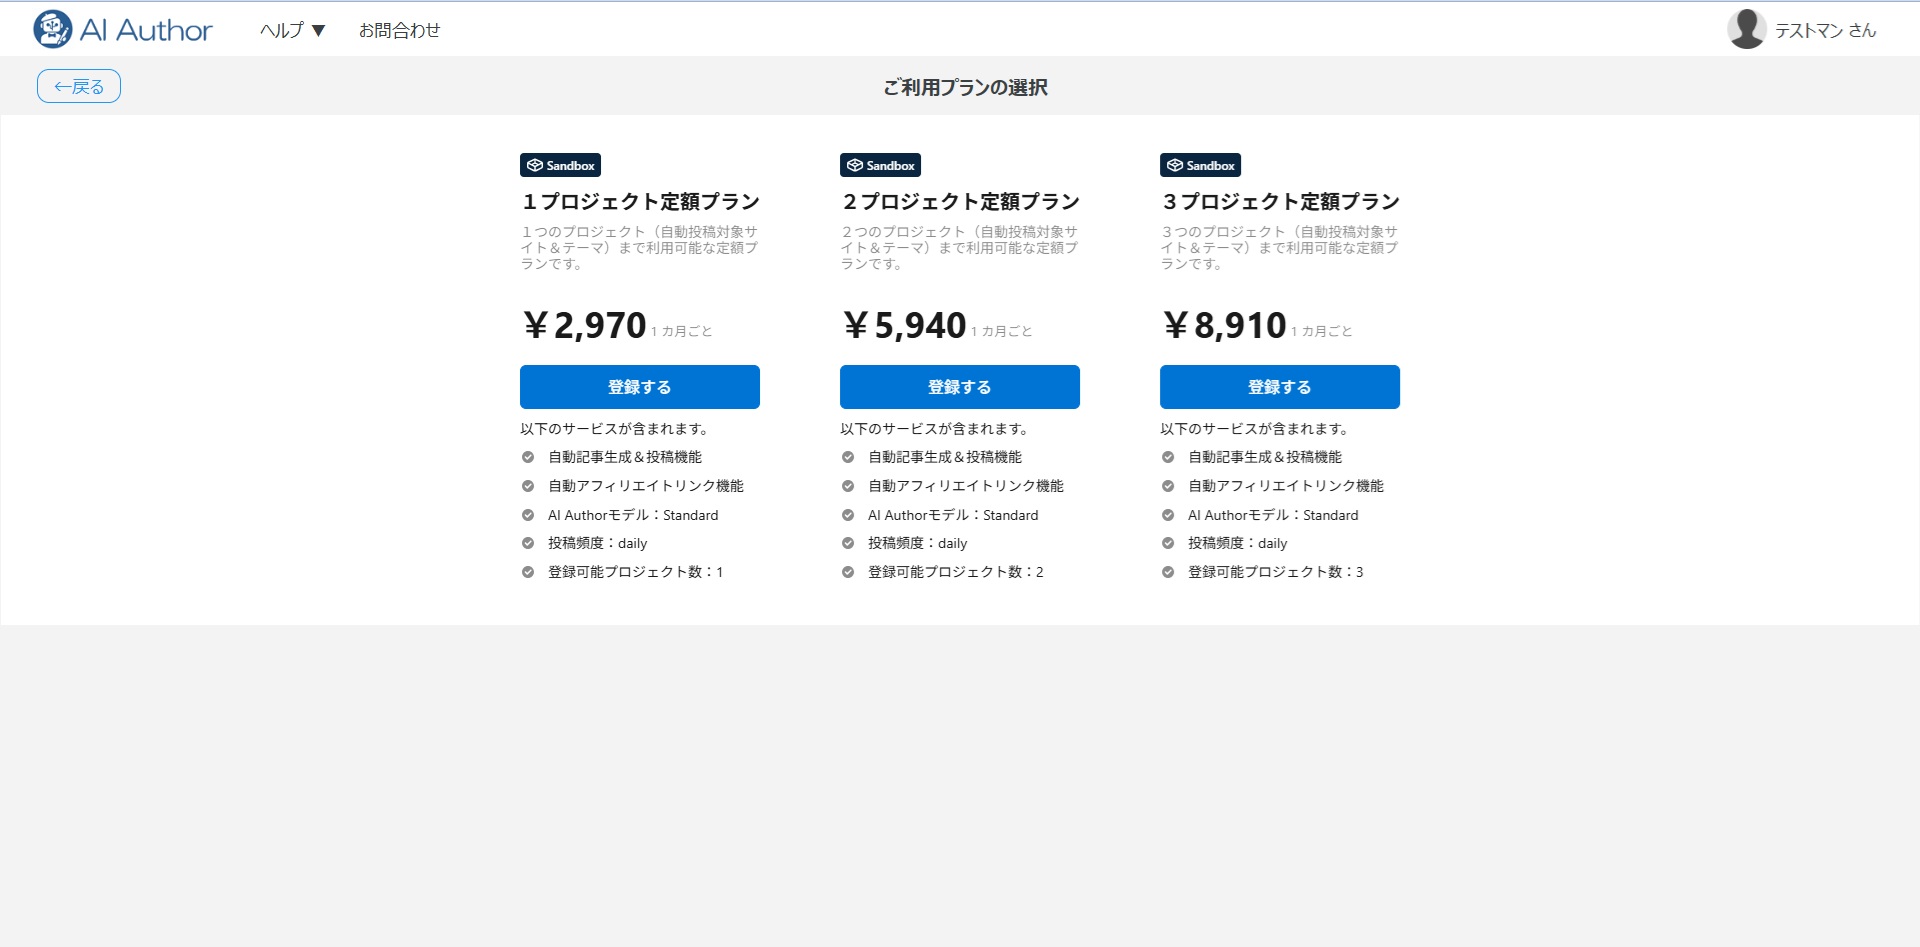Click checkmark icon beside 登録可能プロジェクト数：3
The image size is (1920, 947).
click(x=1168, y=572)
